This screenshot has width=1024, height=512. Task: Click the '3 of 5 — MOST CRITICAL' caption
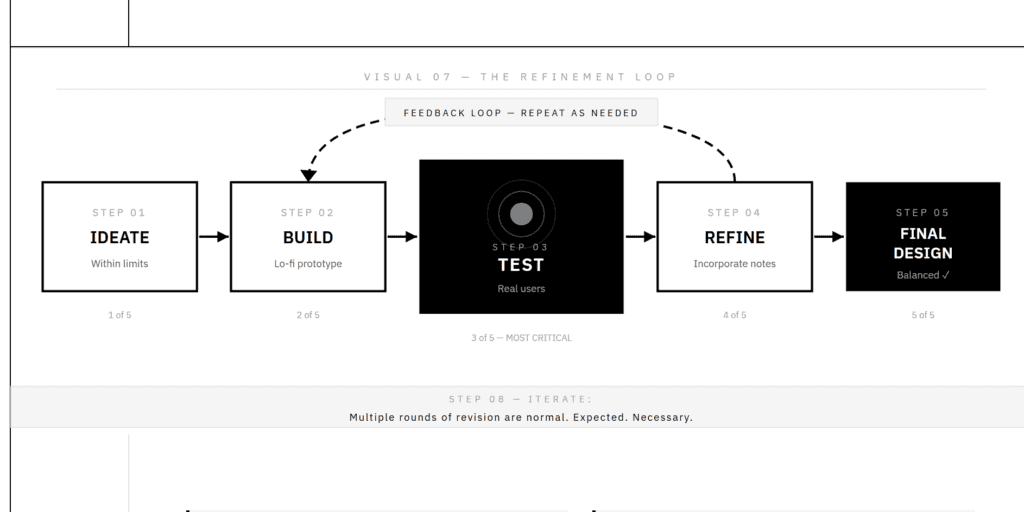click(x=521, y=338)
